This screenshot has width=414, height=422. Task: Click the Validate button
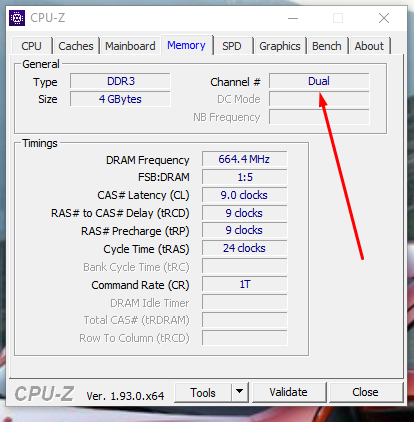pyautogui.click(x=289, y=392)
